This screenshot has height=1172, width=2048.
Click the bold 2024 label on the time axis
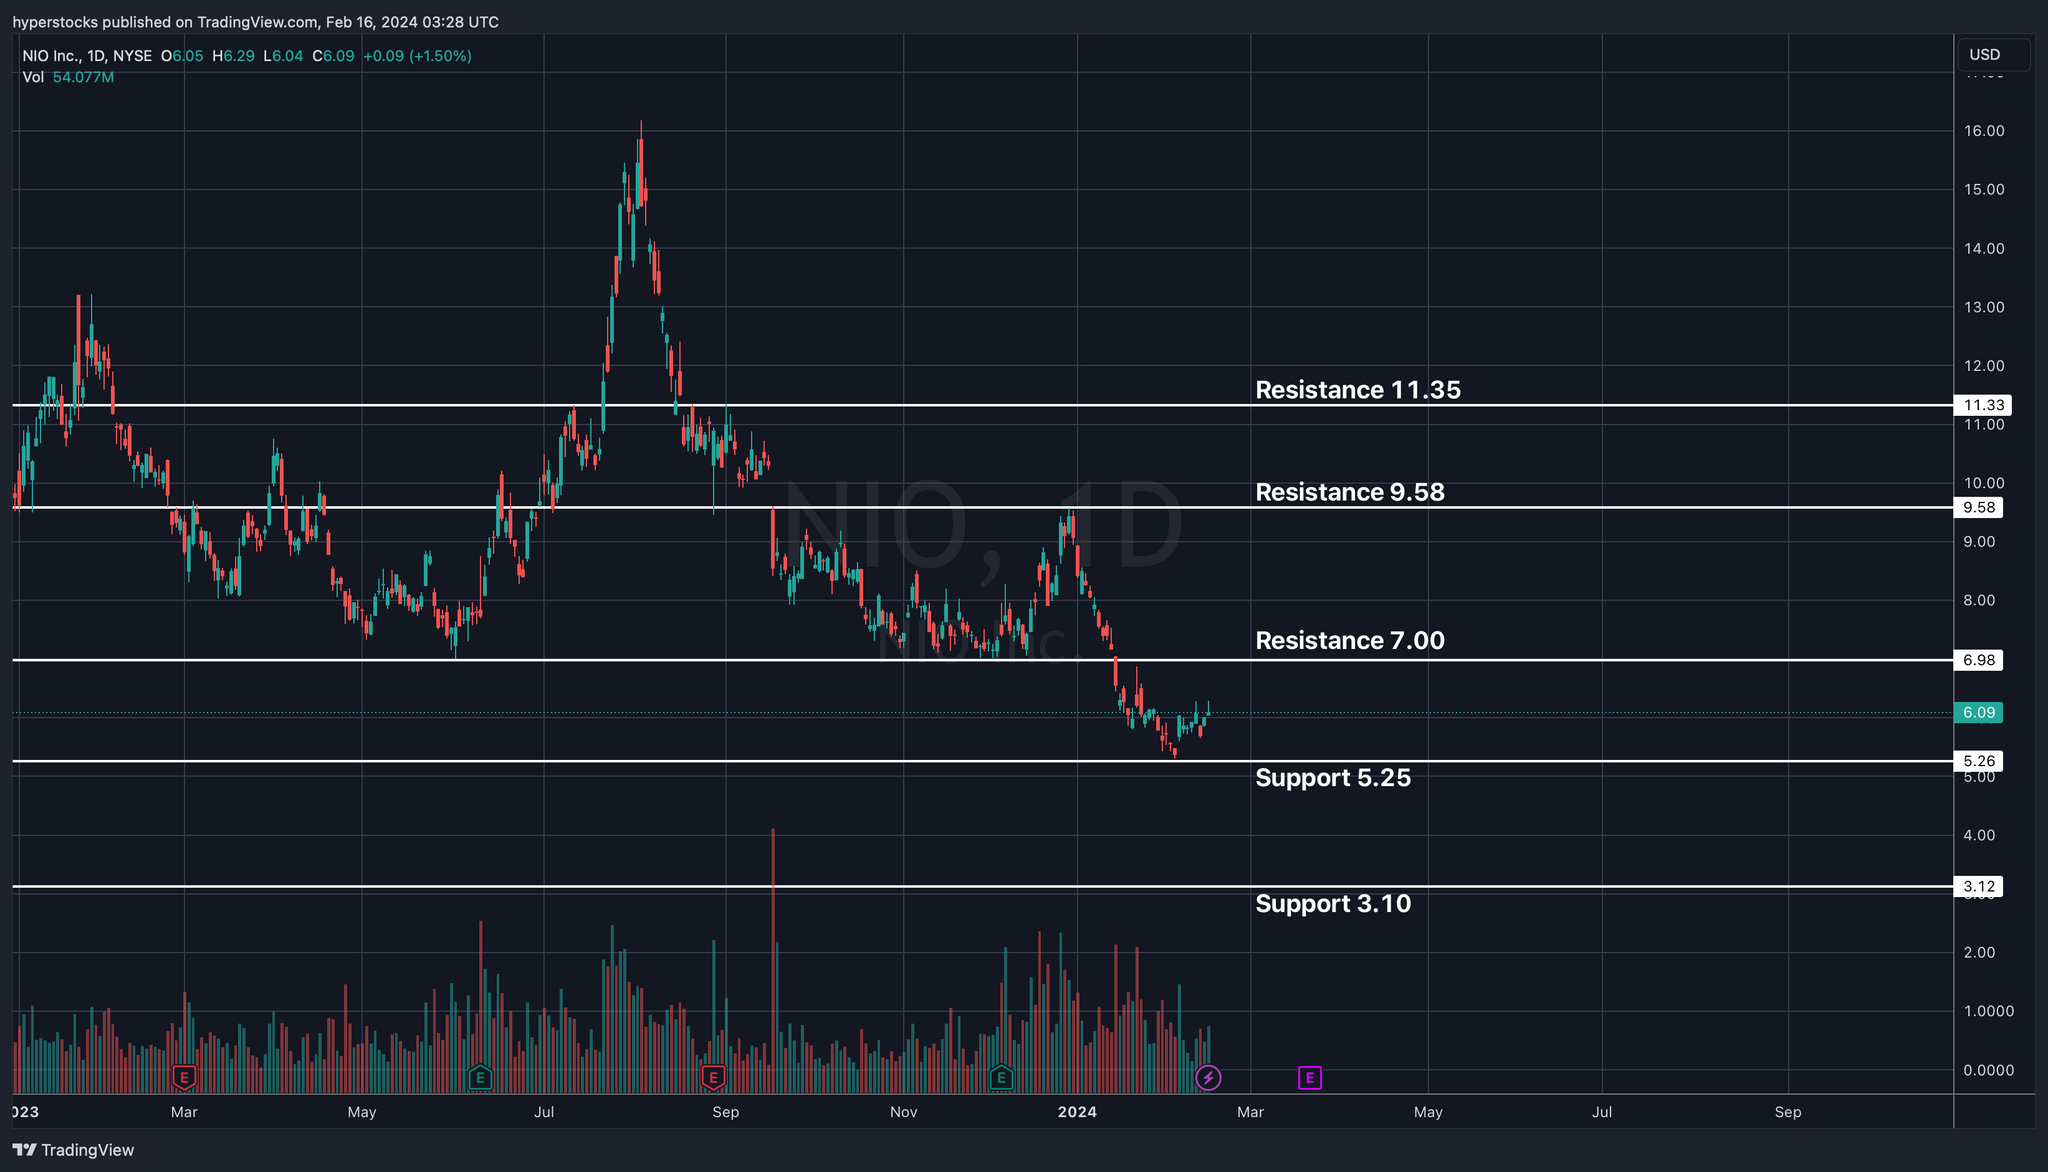click(x=1077, y=1112)
